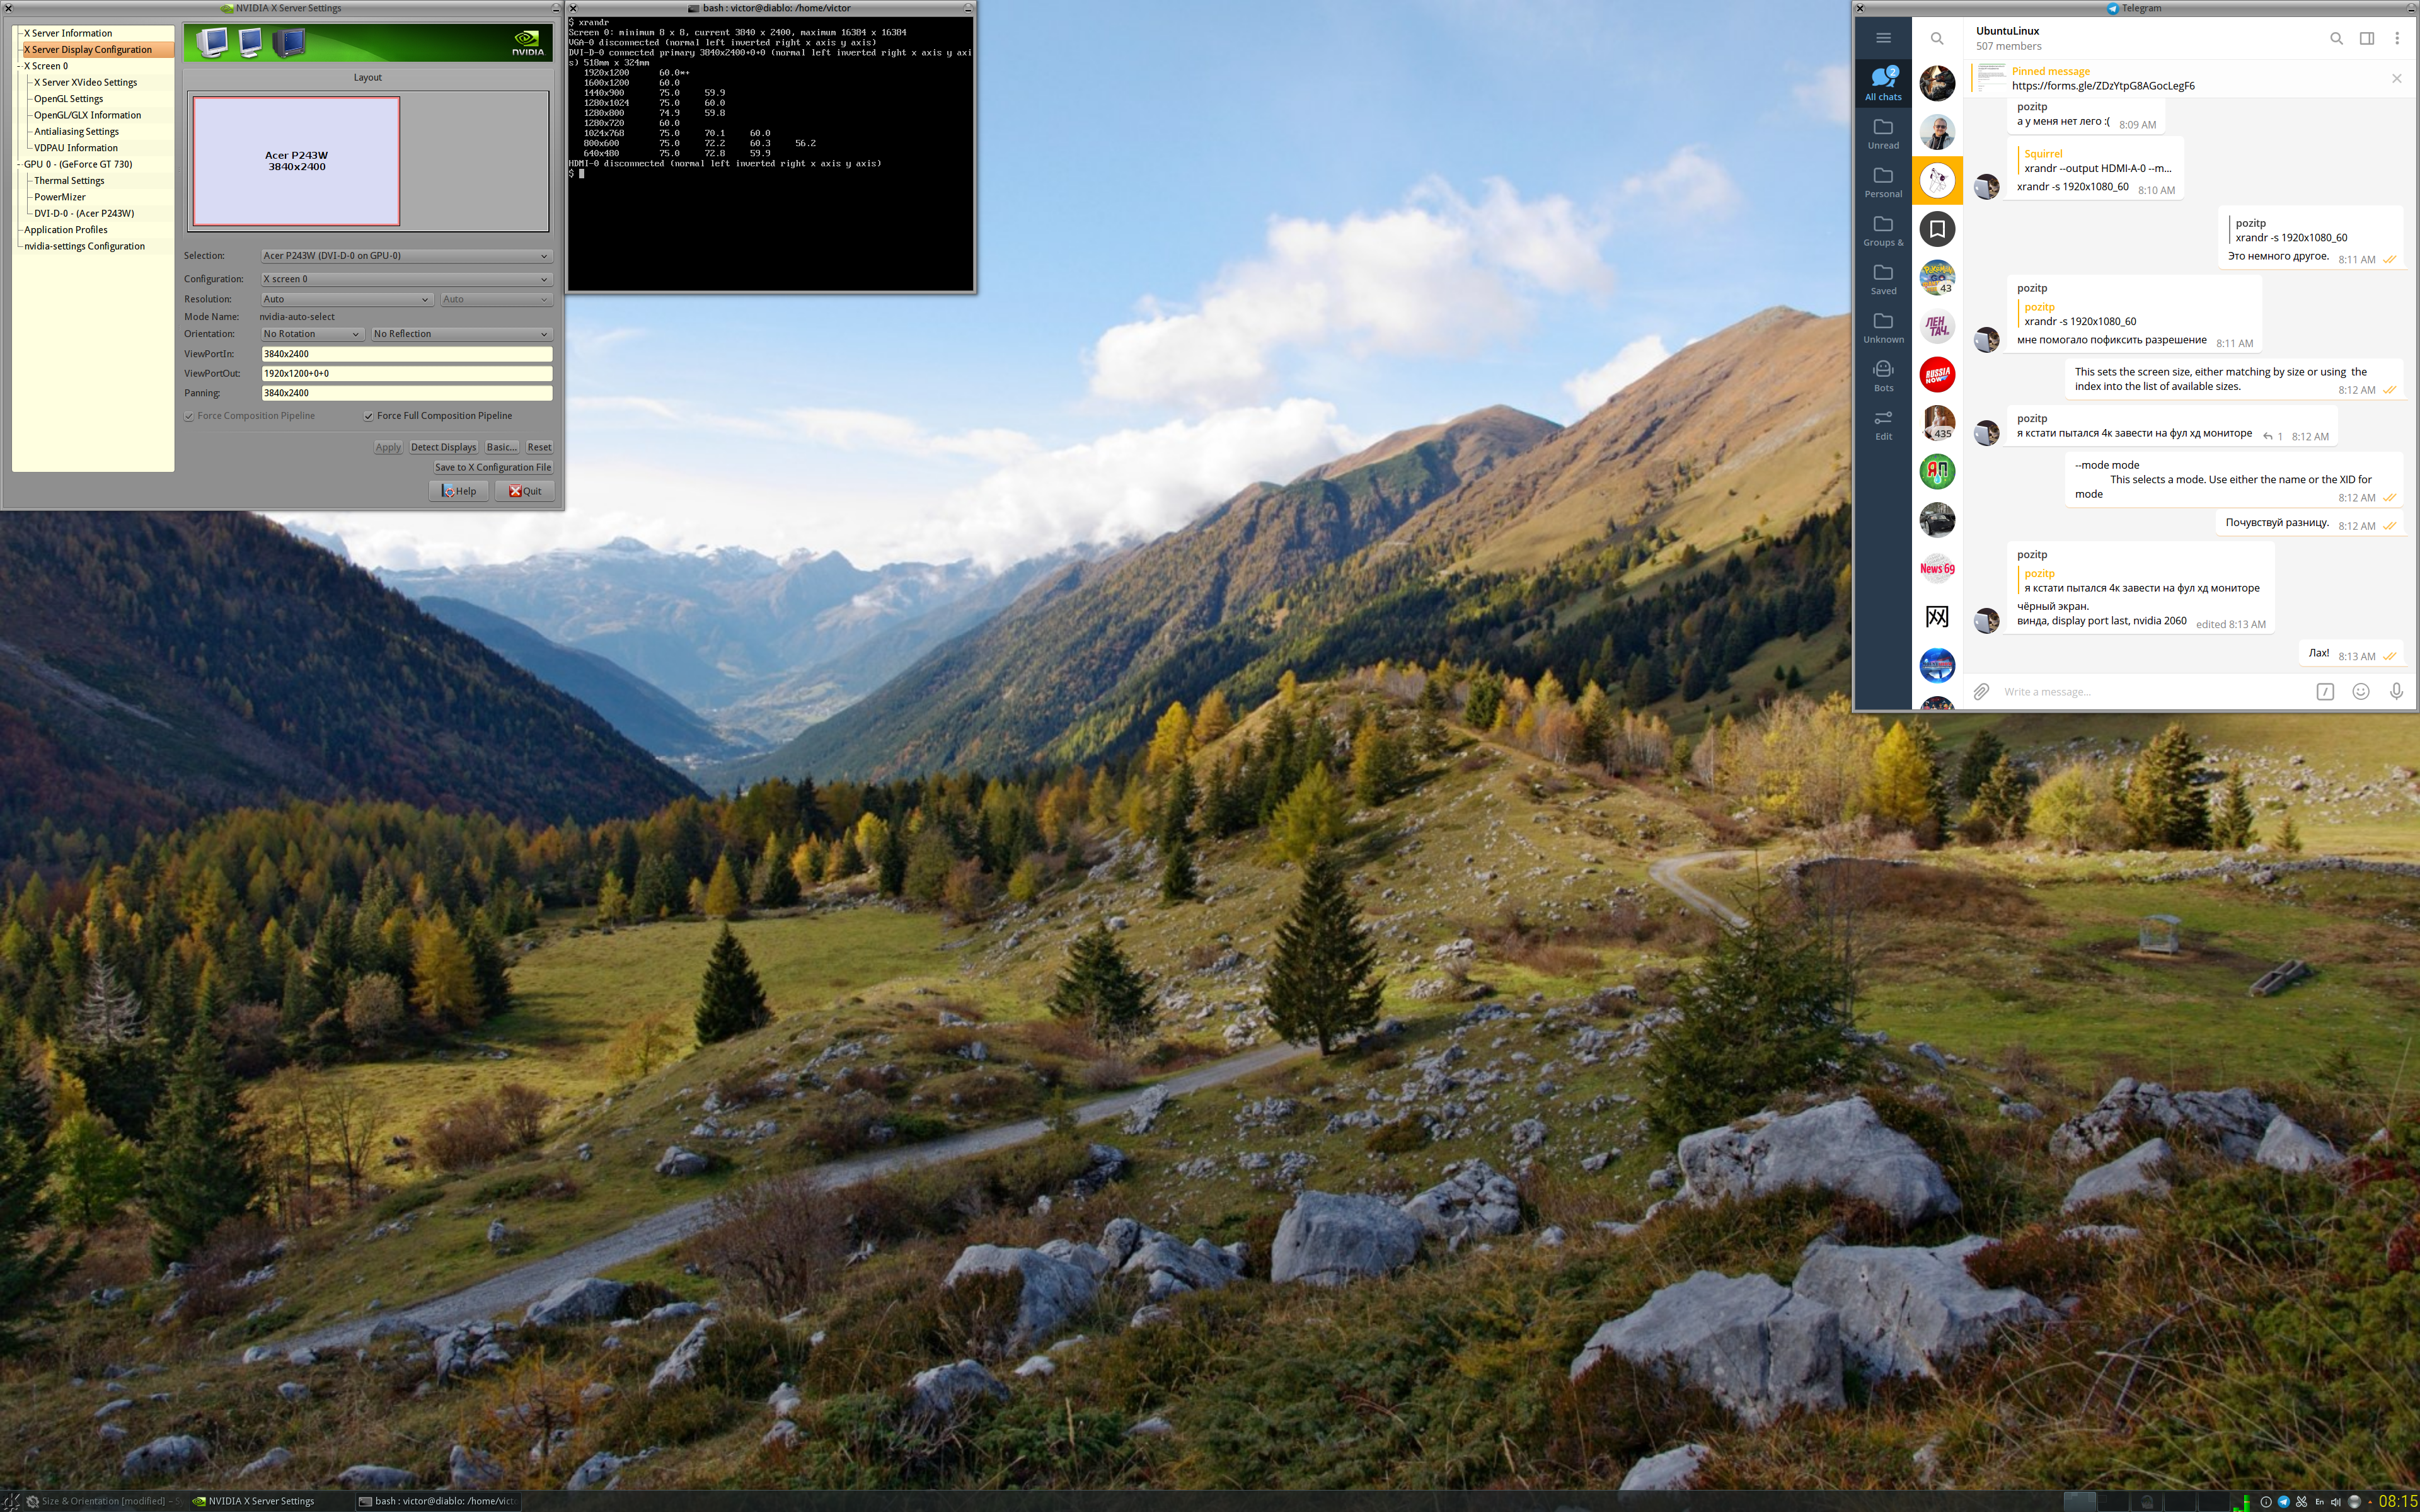Open the bot commands slash icon

click(2325, 691)
